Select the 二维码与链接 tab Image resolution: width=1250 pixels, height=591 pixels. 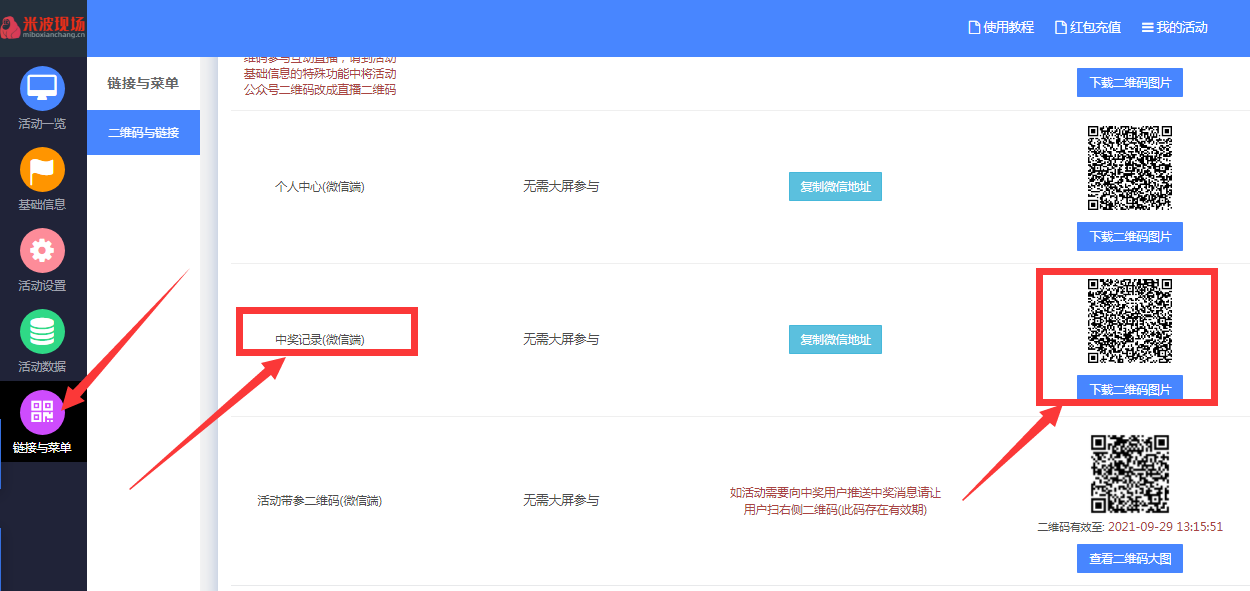click(143, 132)
